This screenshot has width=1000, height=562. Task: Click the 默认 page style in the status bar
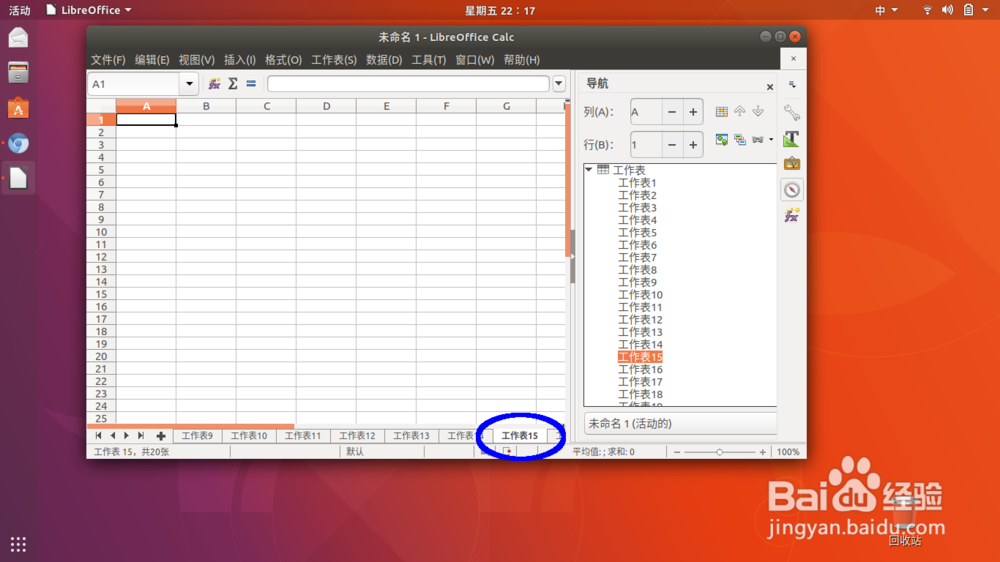pyautogui.click(x=355, y=452)
